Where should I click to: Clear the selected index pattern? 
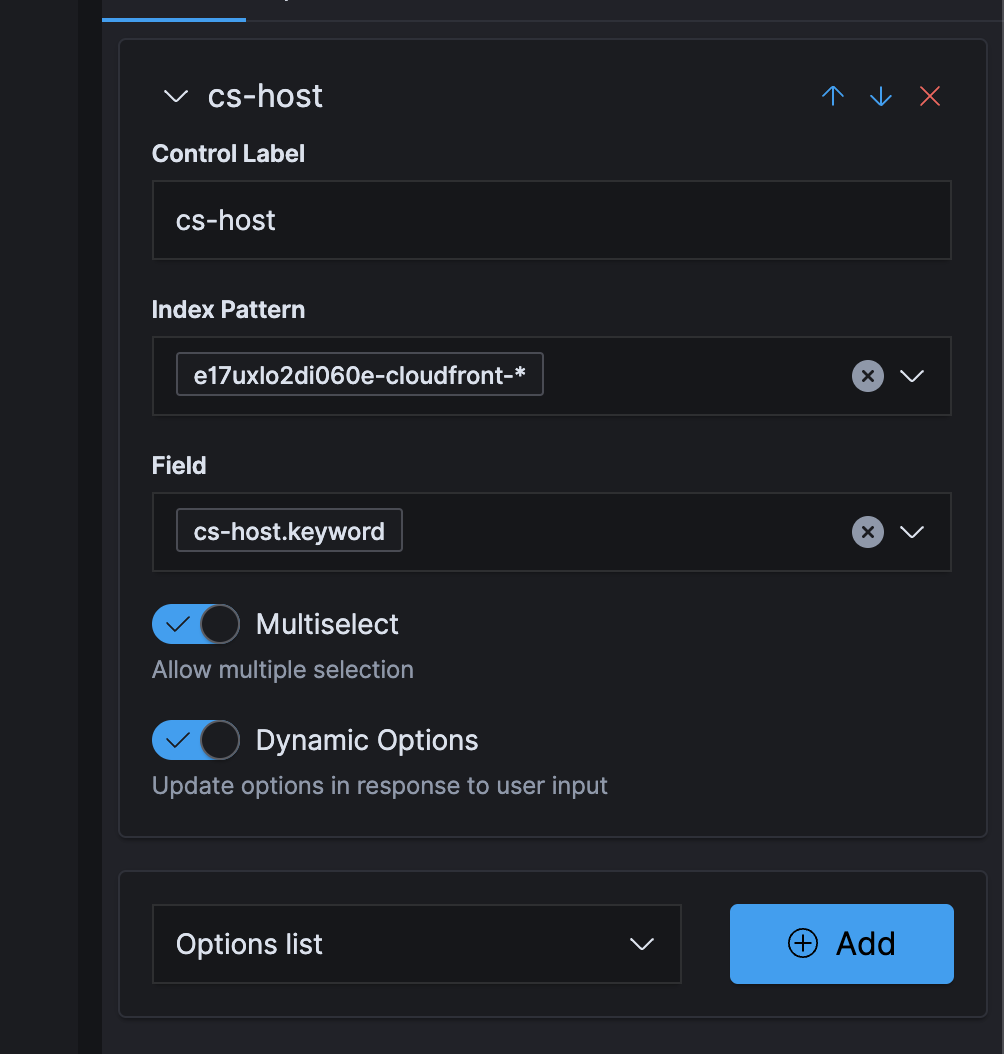pos(867,376)
